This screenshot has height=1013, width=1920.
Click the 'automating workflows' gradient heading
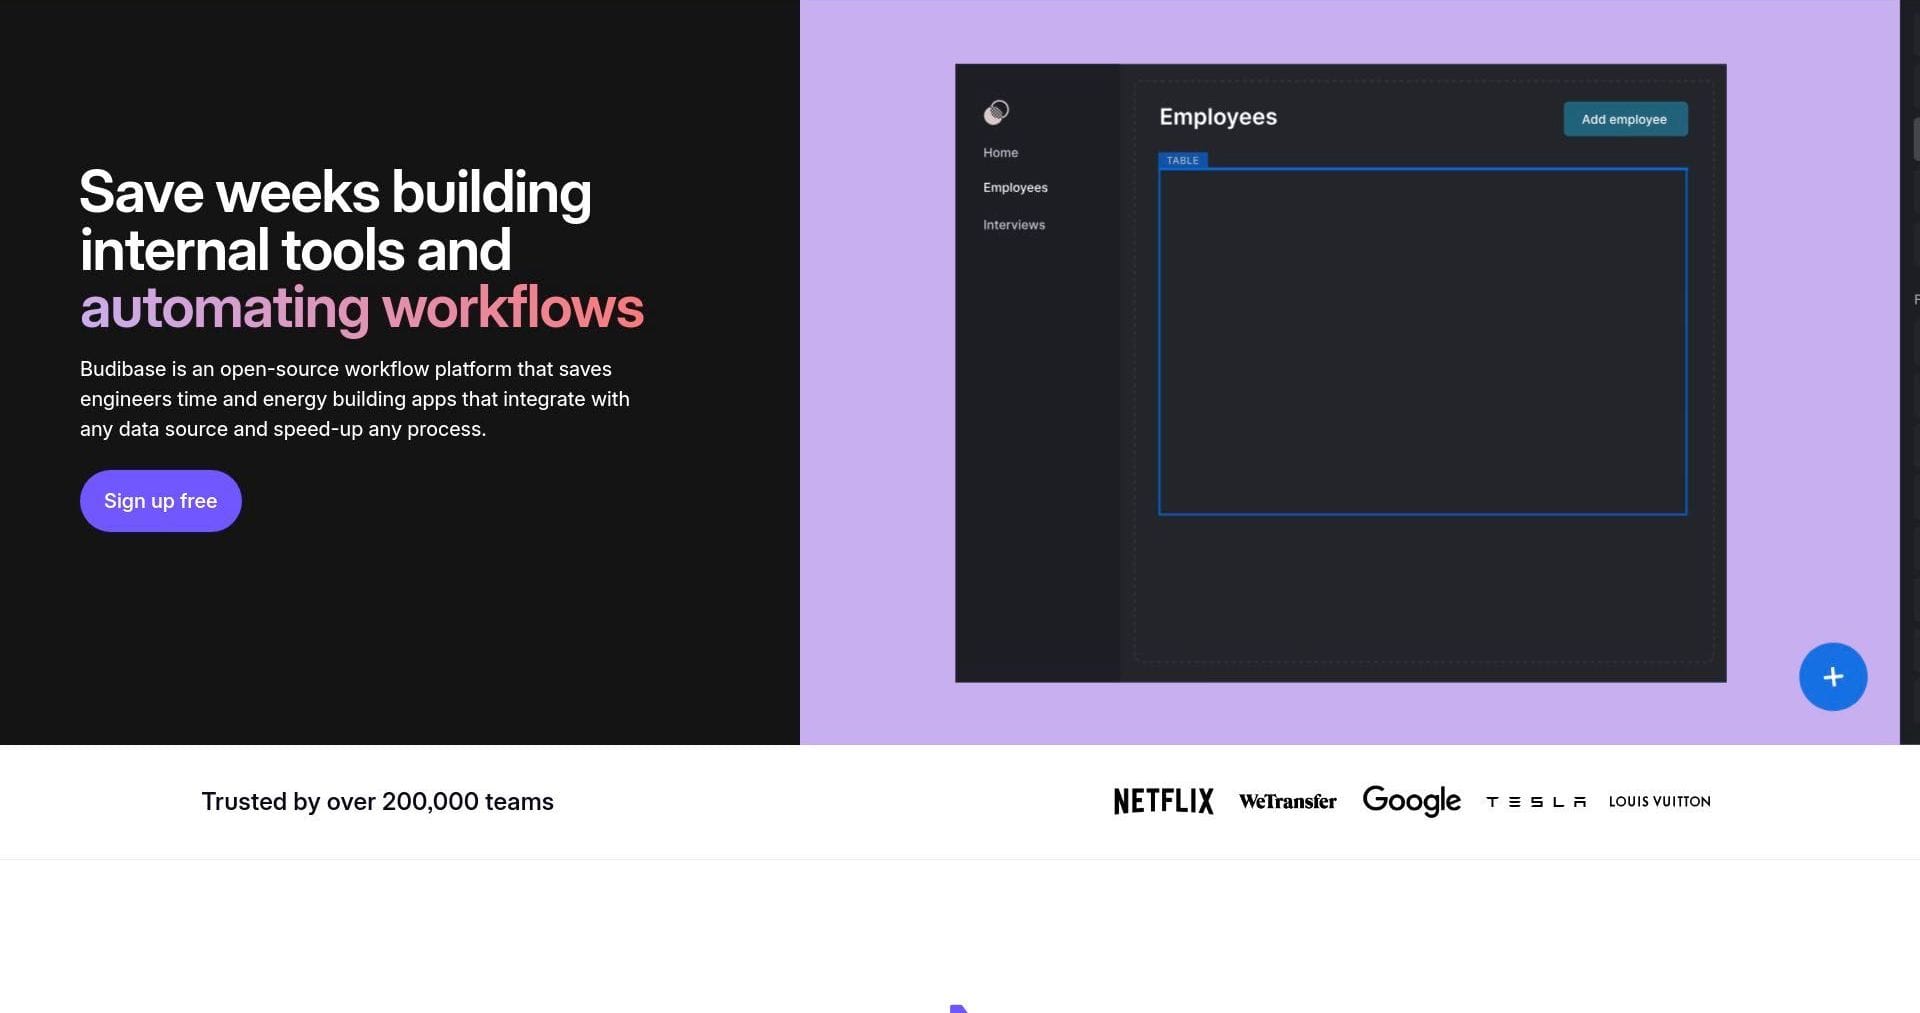(362, 308)
